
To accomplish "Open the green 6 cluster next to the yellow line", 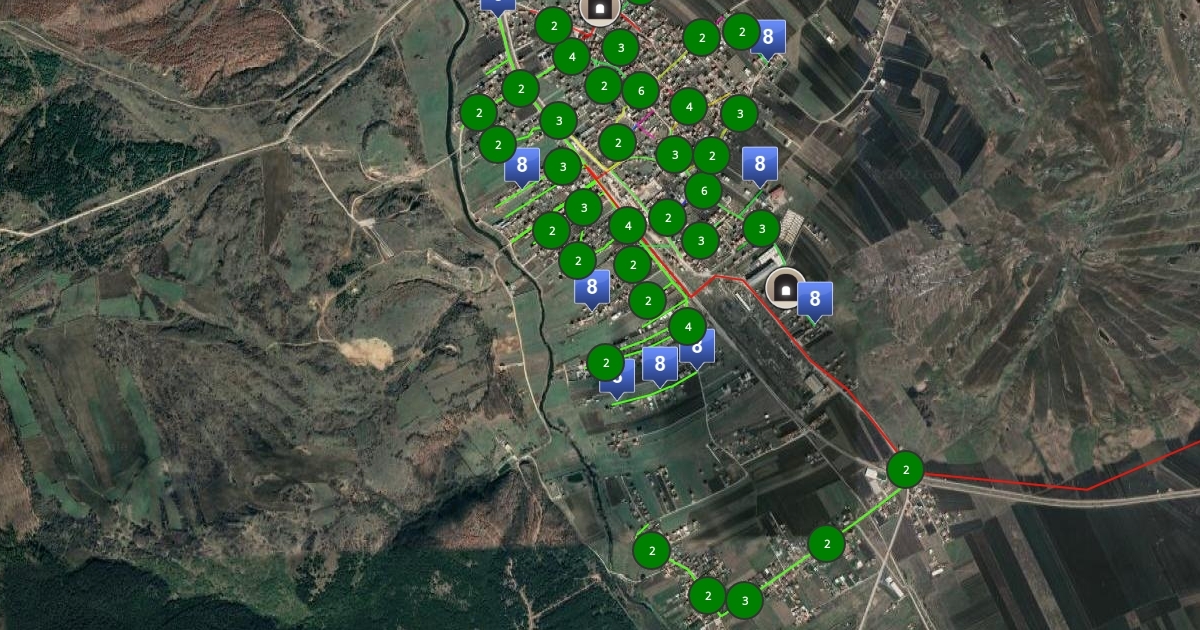I will tap(640, 92).
